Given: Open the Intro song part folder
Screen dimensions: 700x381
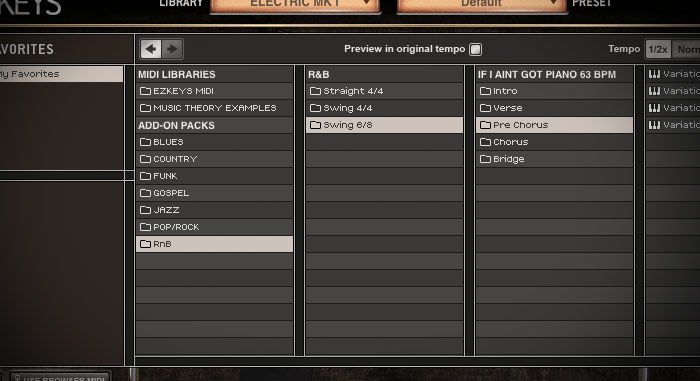Looking at the screenshot, I should pos(554,91).
